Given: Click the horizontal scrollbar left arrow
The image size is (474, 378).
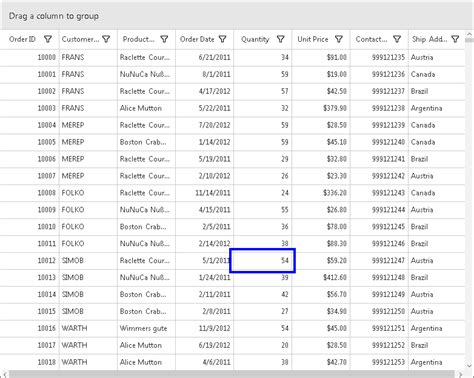Looking at the screenshot, I should (x=5, y=374).
